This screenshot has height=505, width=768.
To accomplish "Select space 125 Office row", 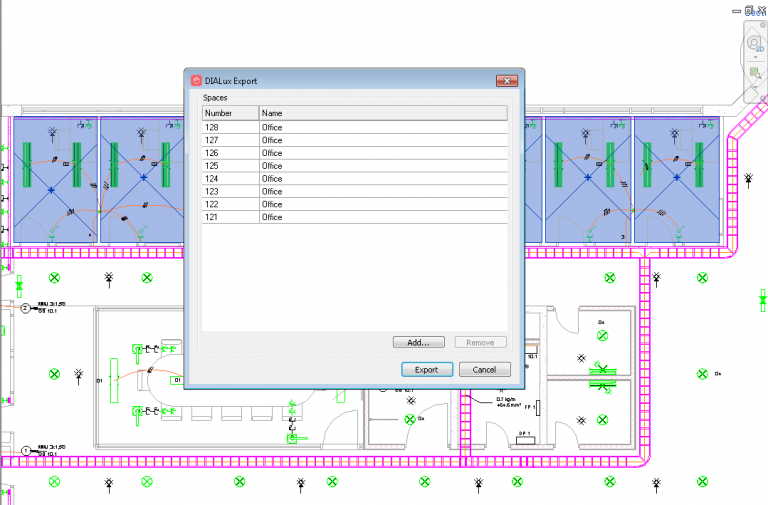I will [355, 166].
